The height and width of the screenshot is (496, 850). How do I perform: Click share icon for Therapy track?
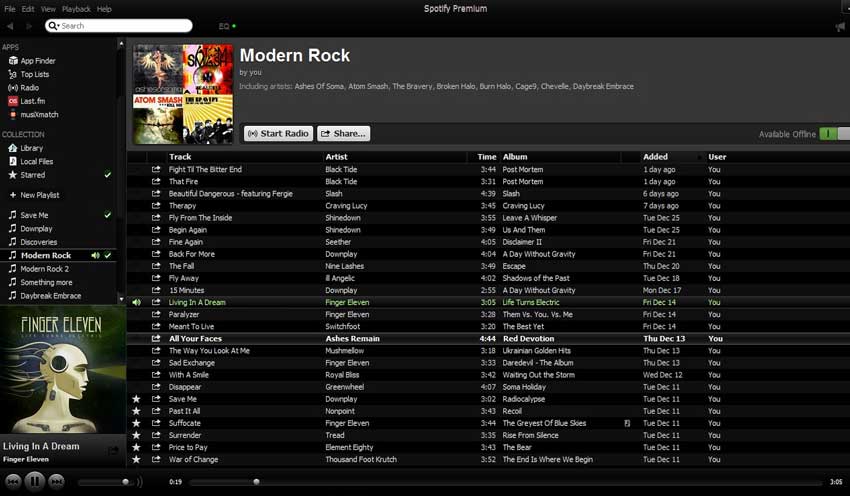156,205
